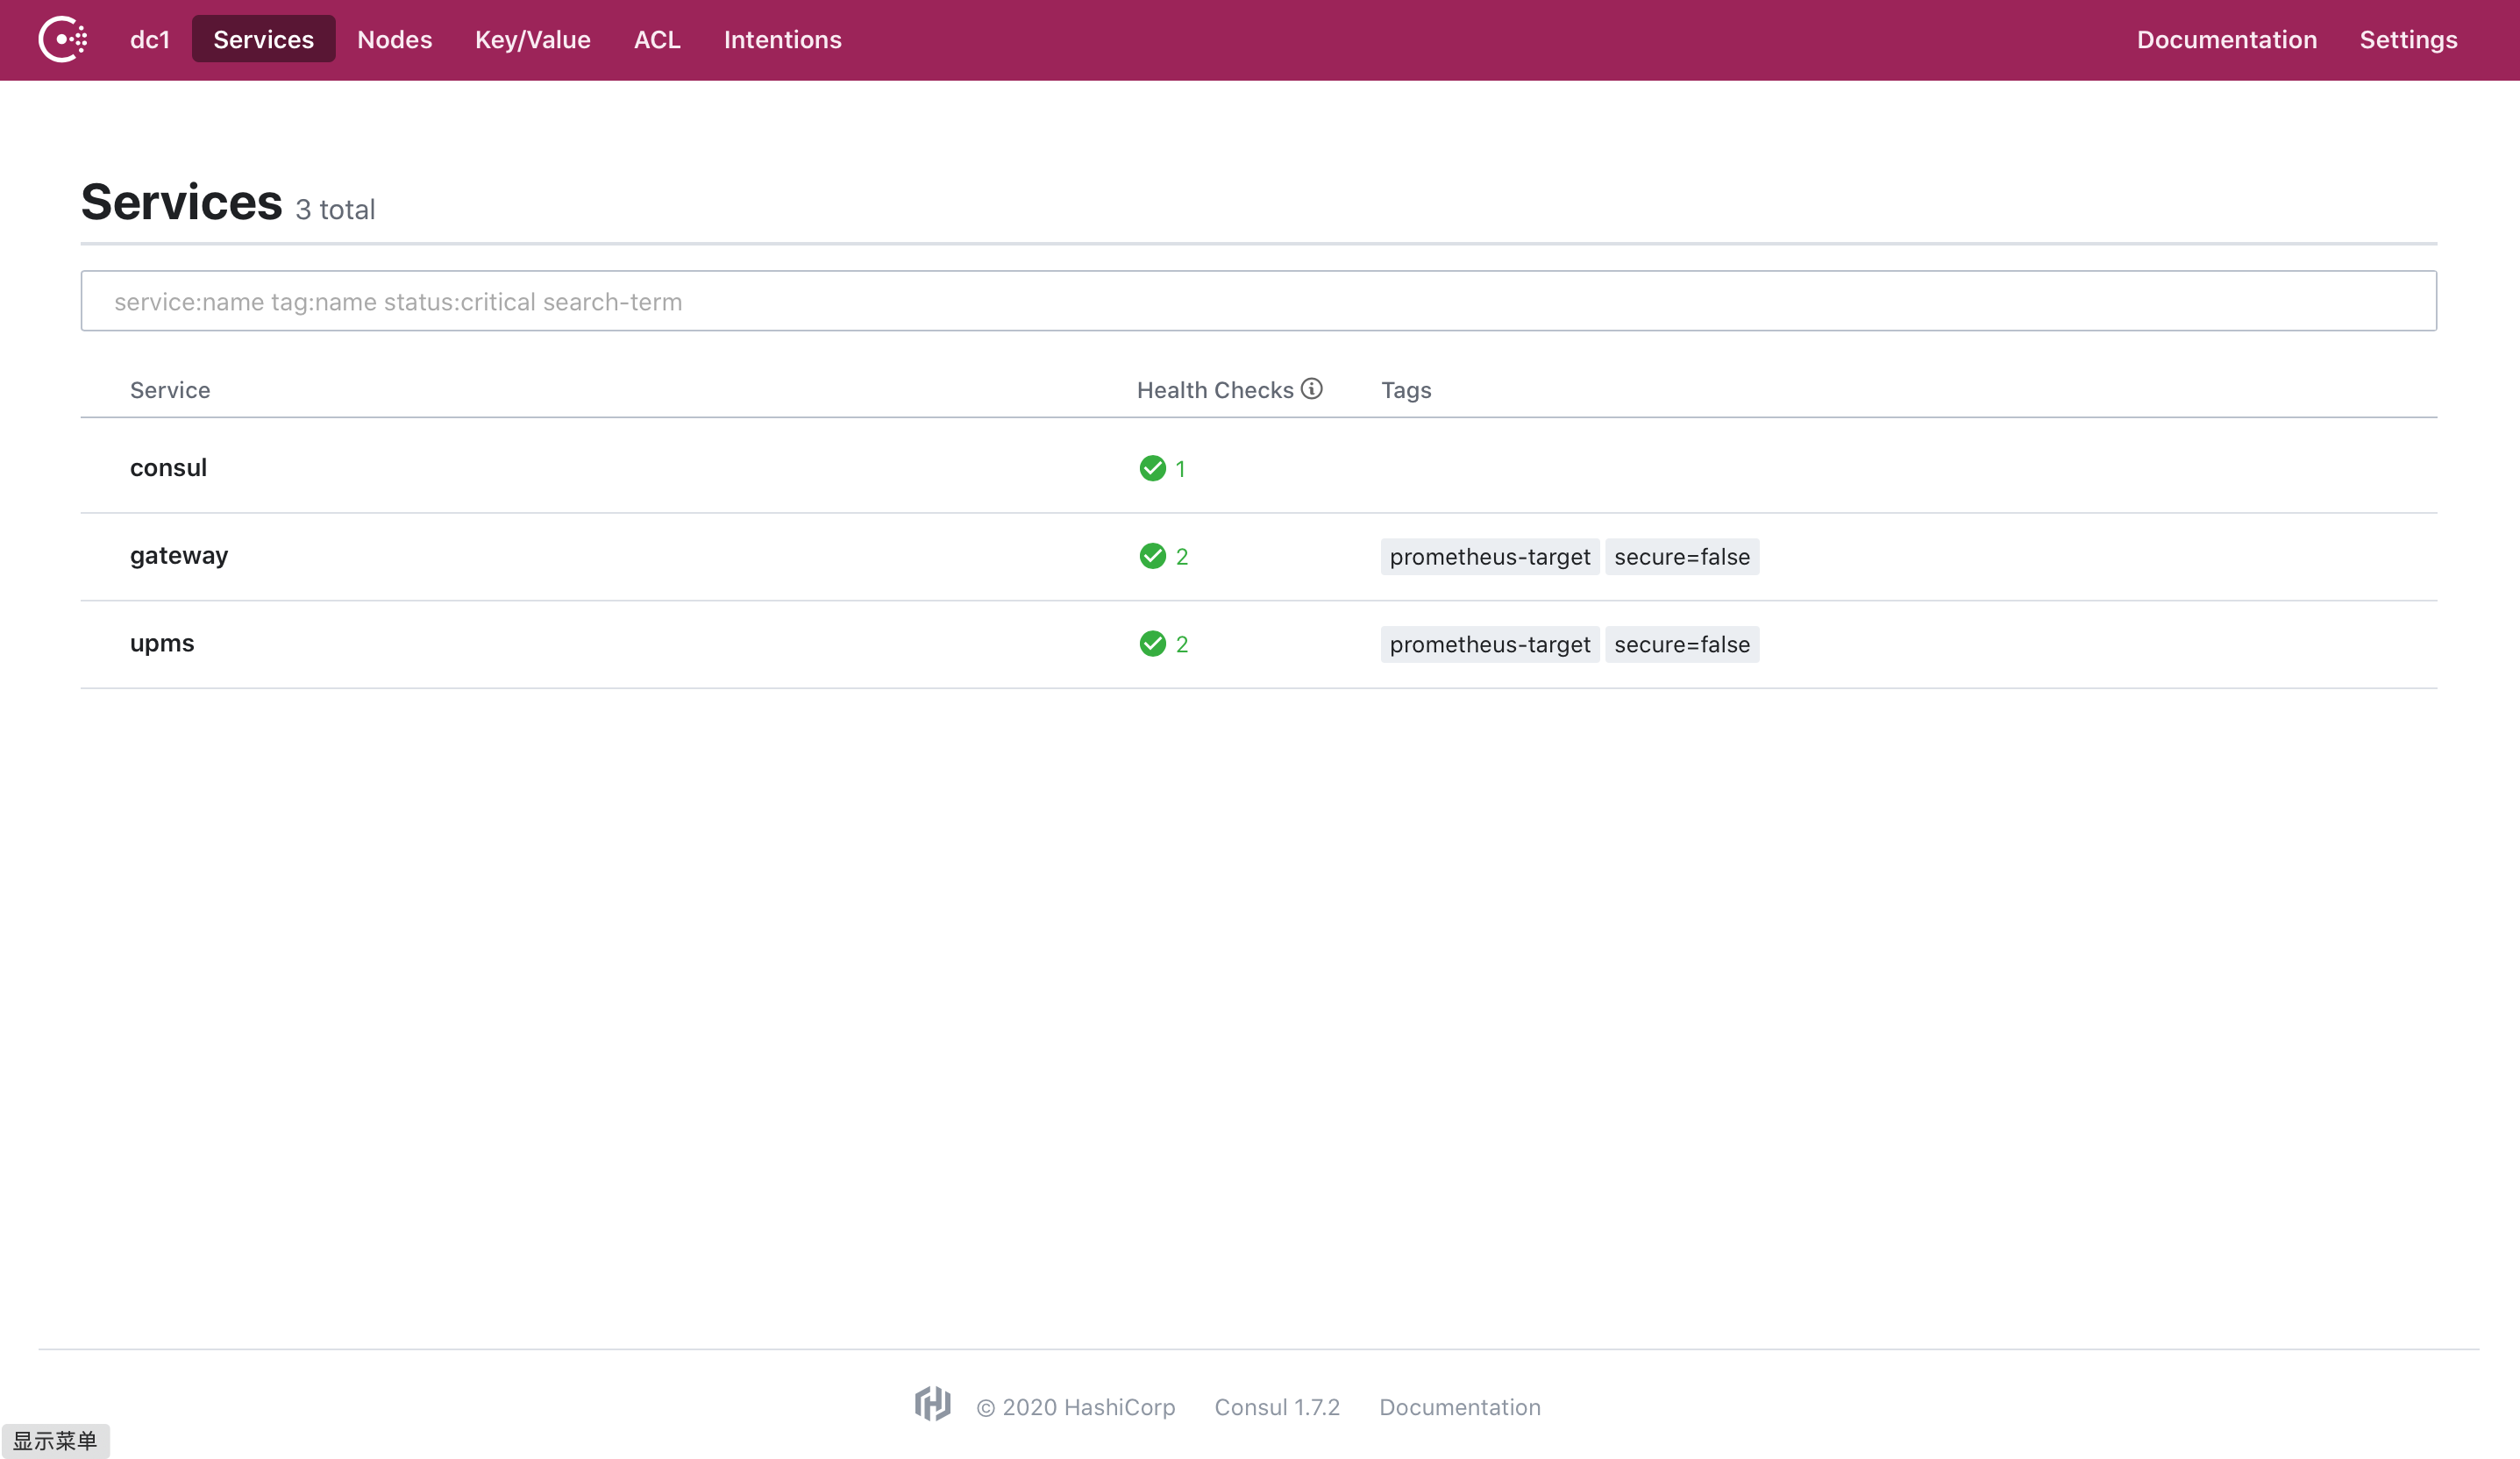2520x1459 pixels.
Task: Open the Documentation link in the top bar
Action: 2226,40
